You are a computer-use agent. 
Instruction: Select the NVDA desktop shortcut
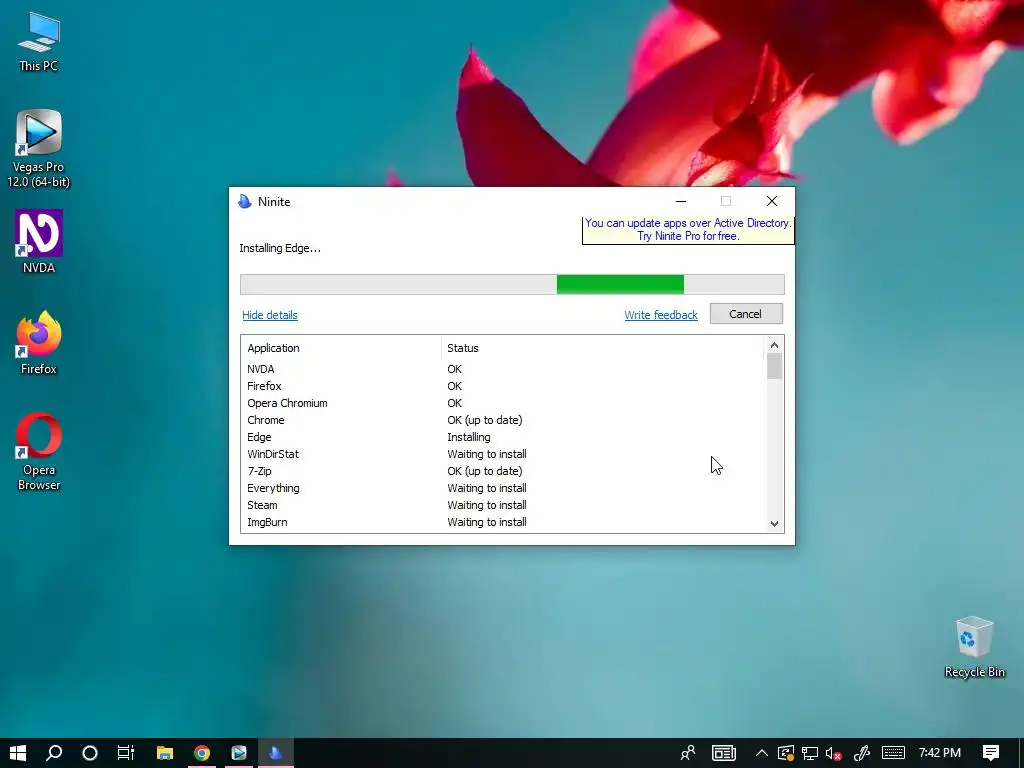39,242
